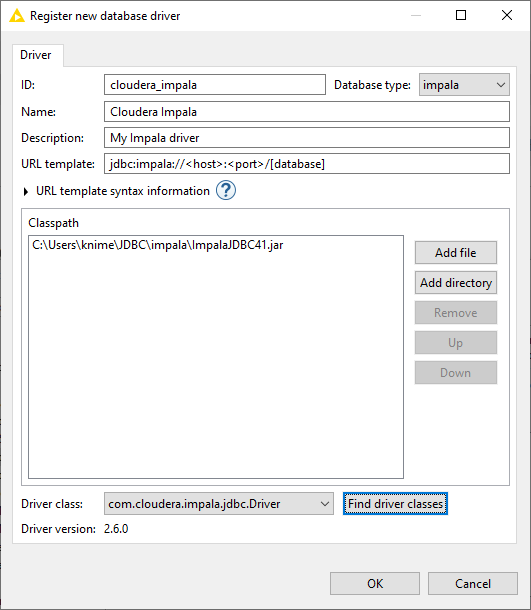Open the Driver class dropdown
This screenshot has height=610, width=531.
click(219, 504)
